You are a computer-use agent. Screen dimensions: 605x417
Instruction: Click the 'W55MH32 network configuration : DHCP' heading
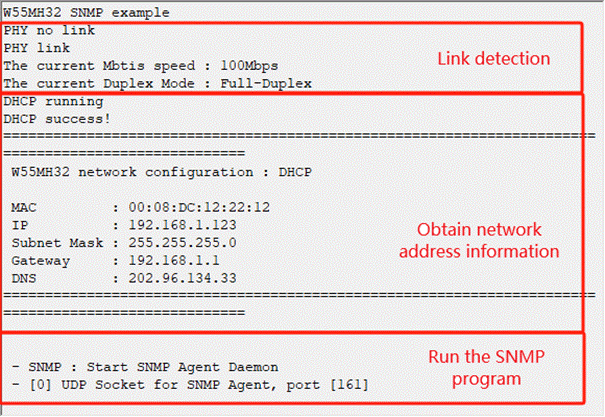tap(162, 172)
